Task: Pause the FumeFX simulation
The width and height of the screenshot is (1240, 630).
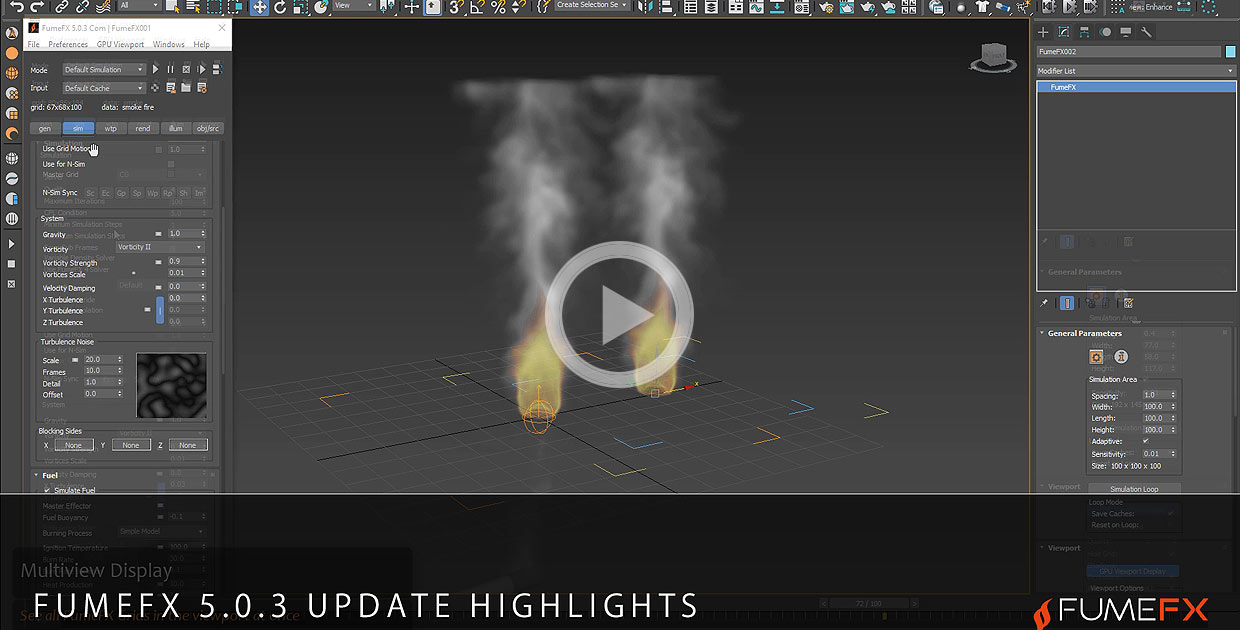Action: (170, 69)
